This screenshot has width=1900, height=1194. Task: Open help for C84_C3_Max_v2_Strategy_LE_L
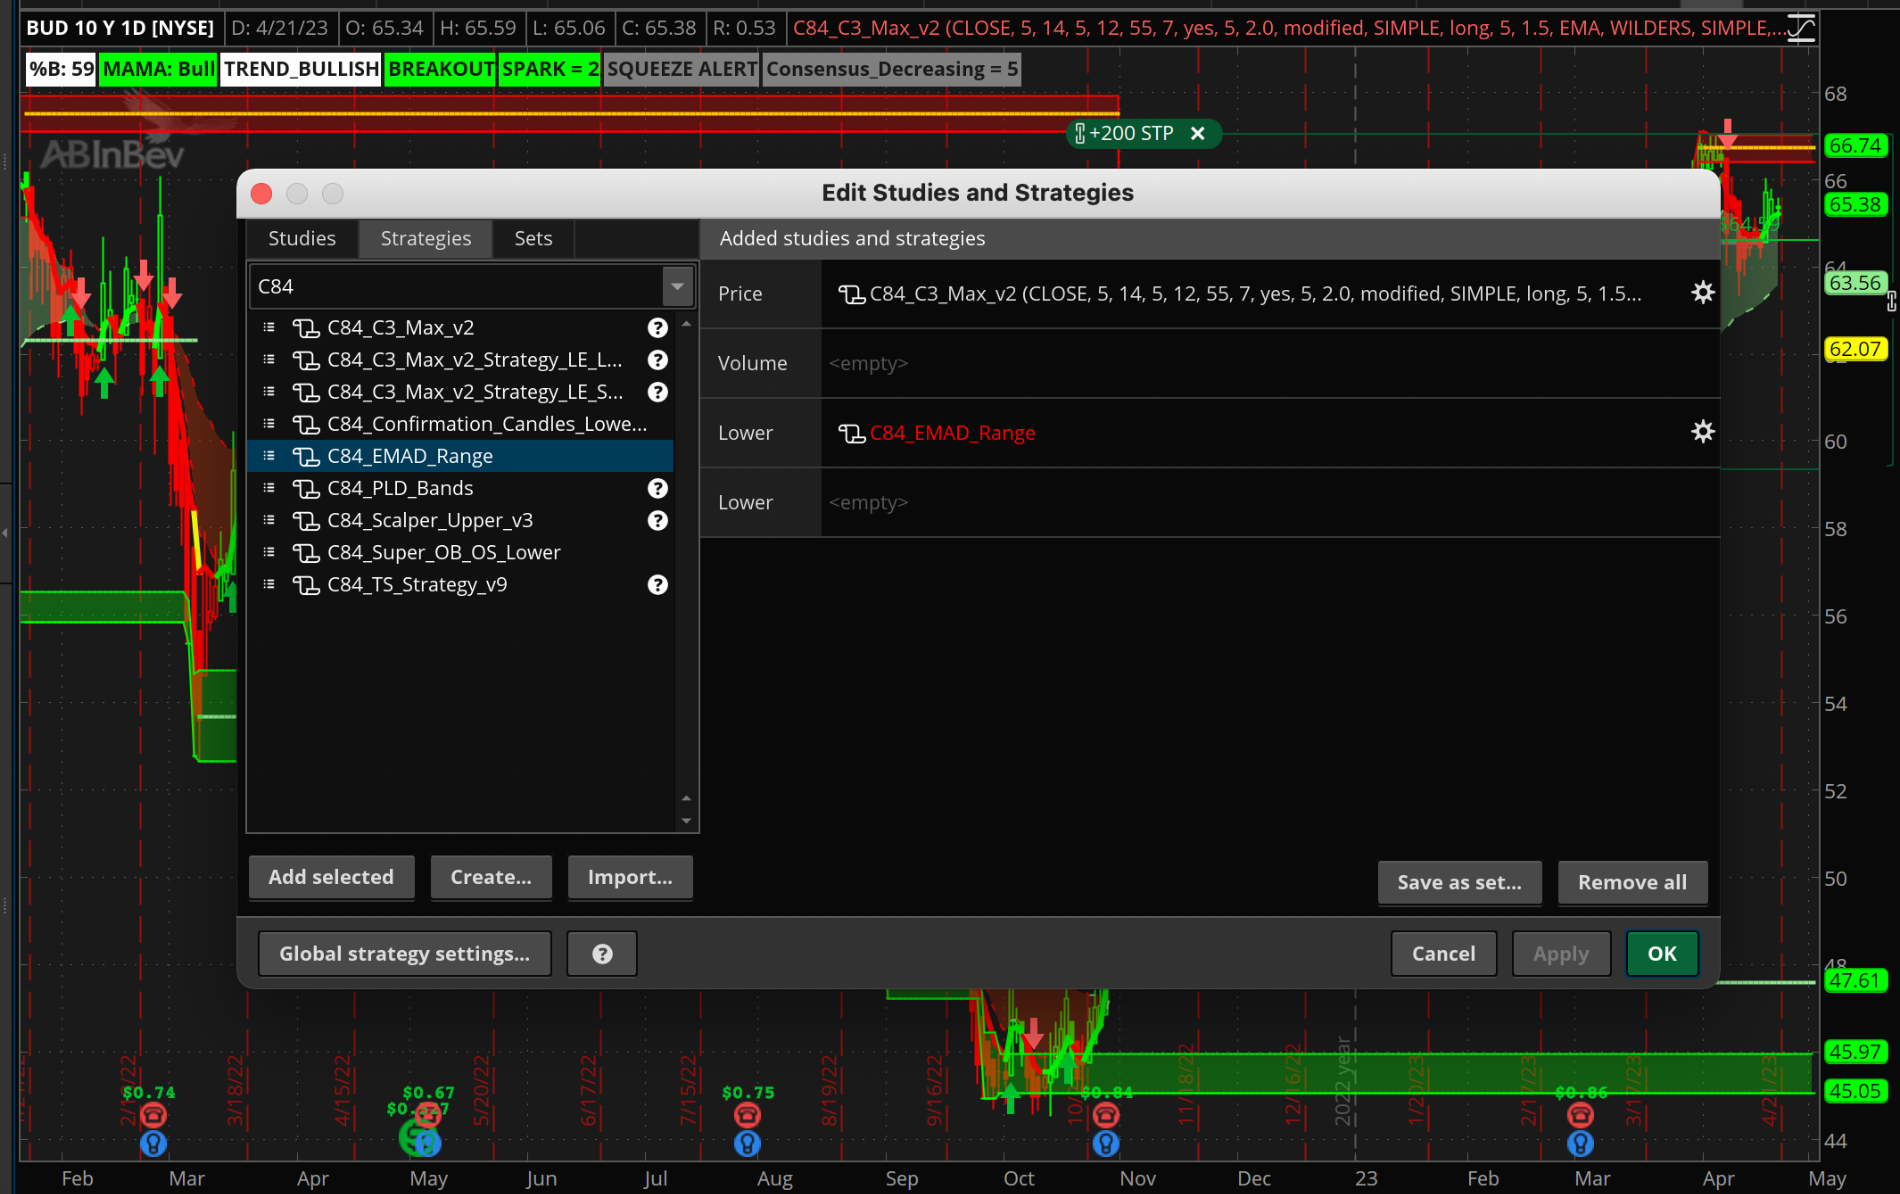[657, 360]
